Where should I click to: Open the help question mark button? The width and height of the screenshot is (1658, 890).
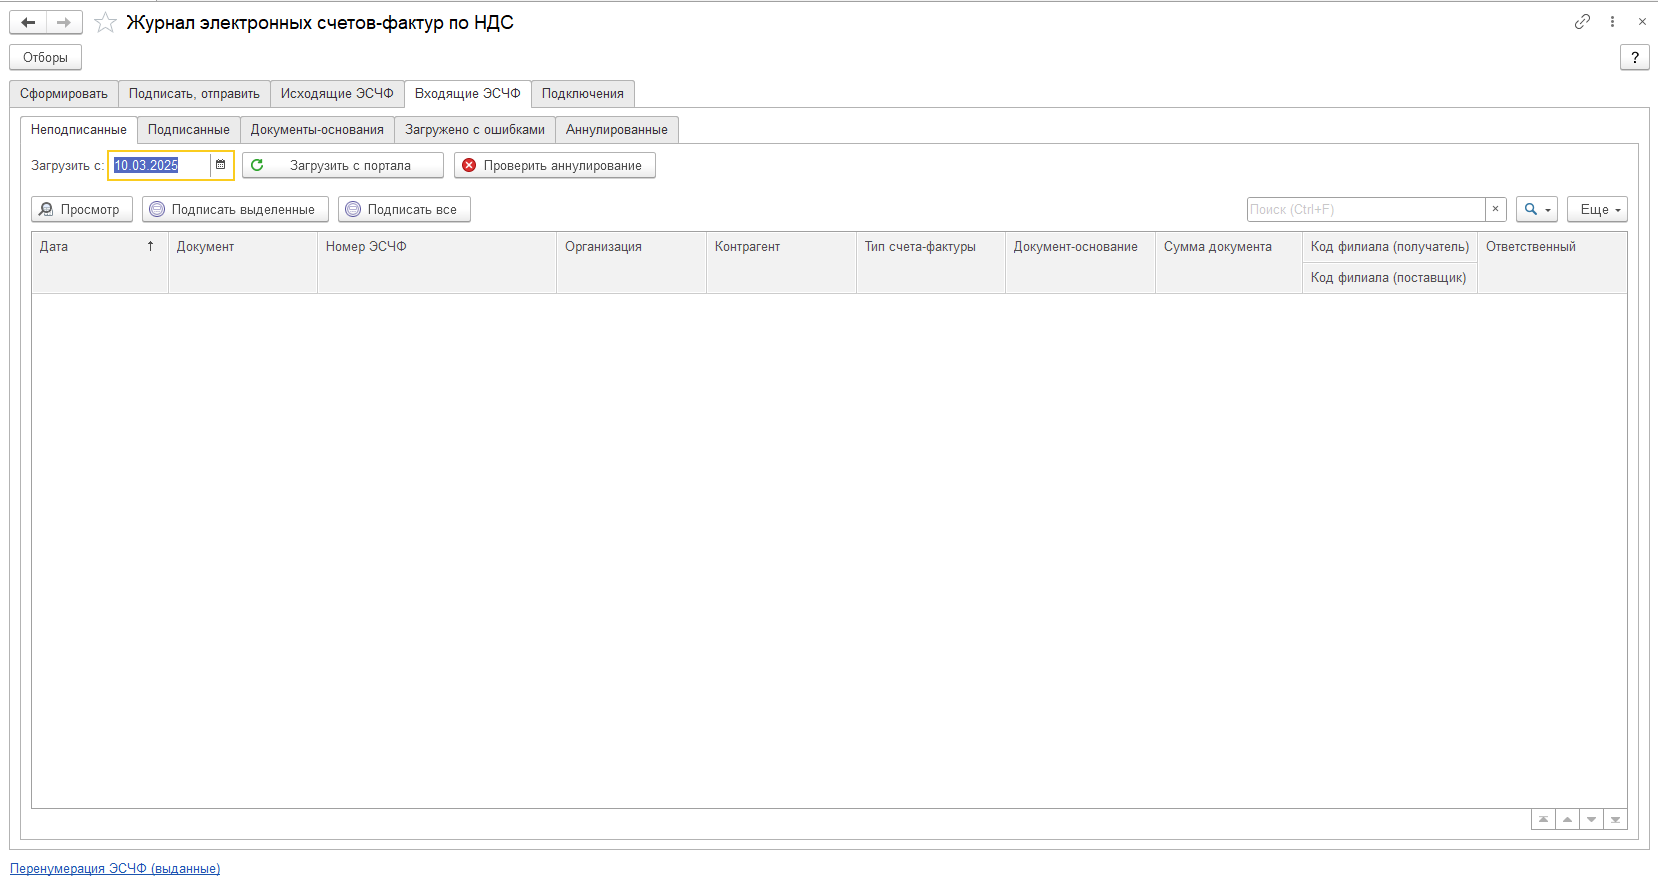pyautogui.click(x=1634, y=57)
